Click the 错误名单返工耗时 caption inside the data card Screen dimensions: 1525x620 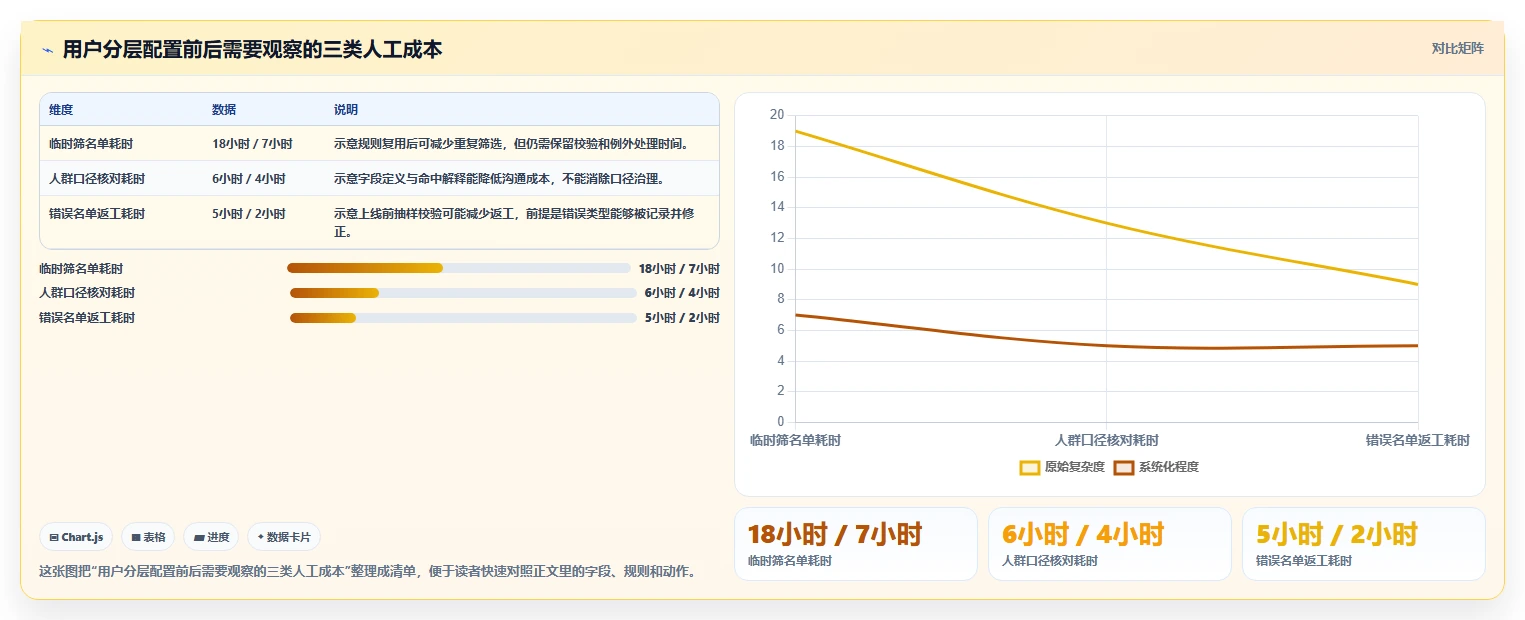tap(1304, 561)
